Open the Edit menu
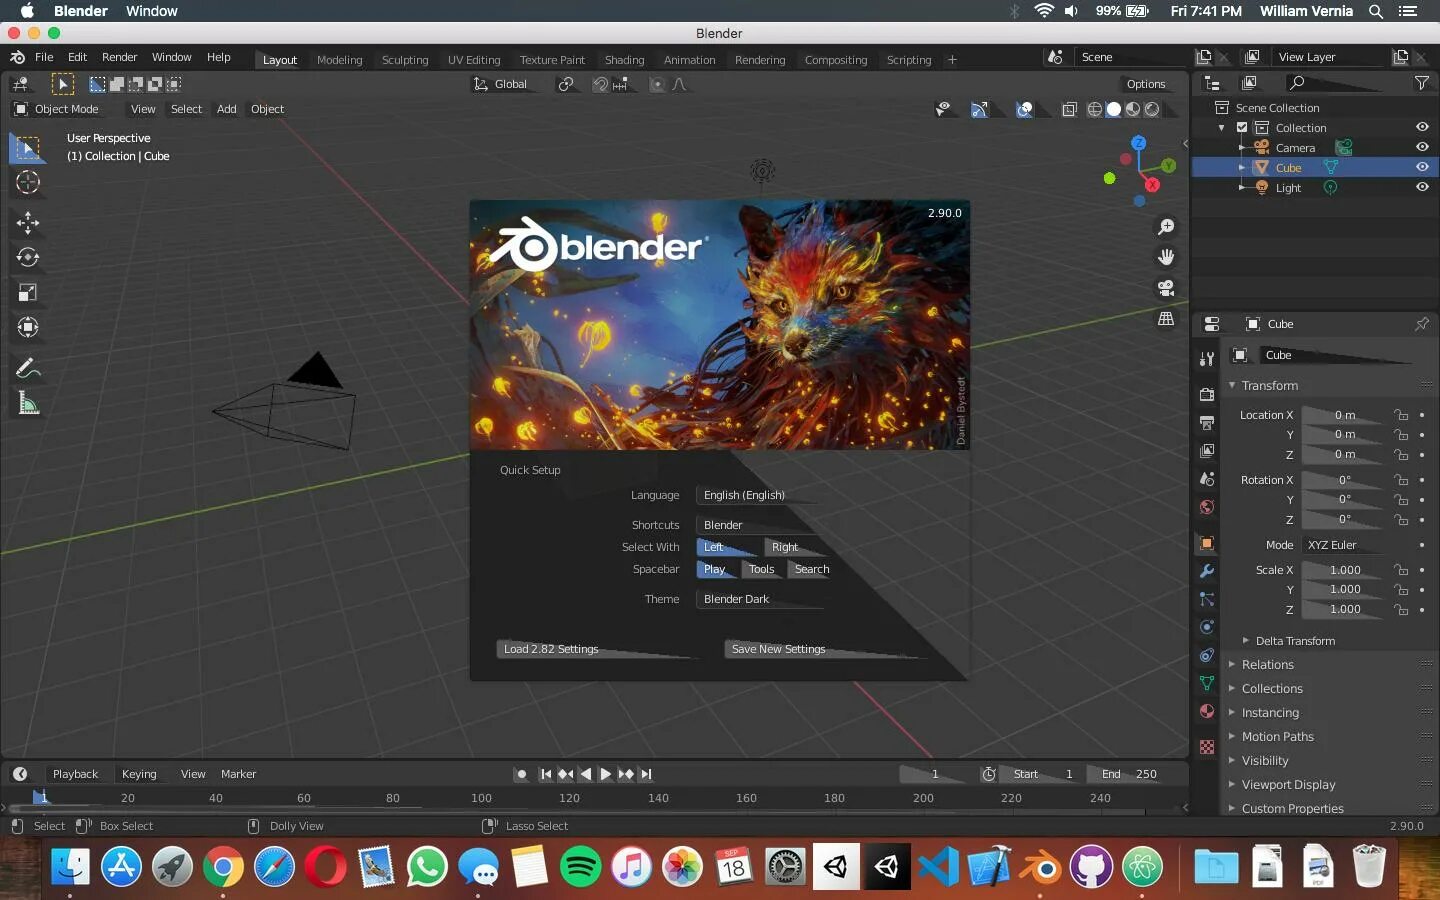 coord(77,57)
